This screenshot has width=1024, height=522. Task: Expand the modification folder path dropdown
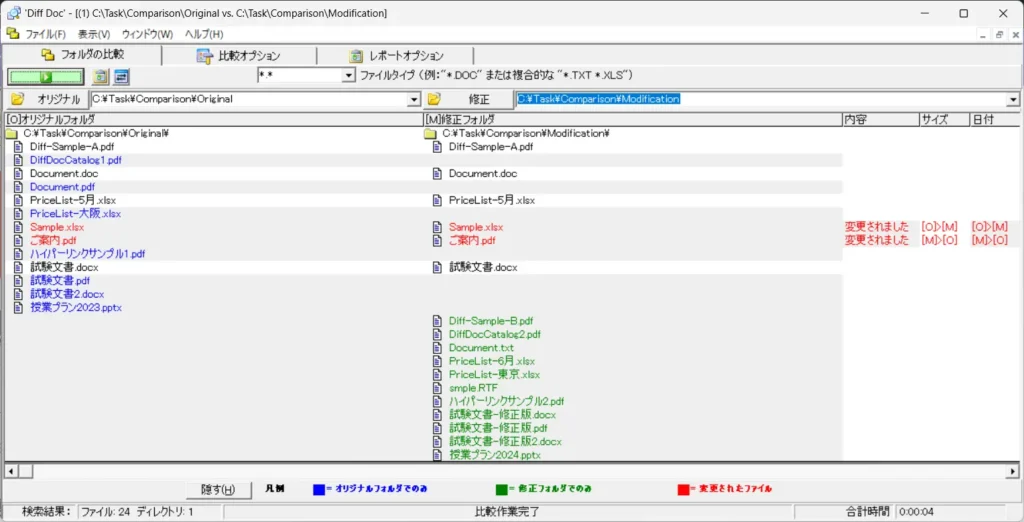coord(1012,100)
